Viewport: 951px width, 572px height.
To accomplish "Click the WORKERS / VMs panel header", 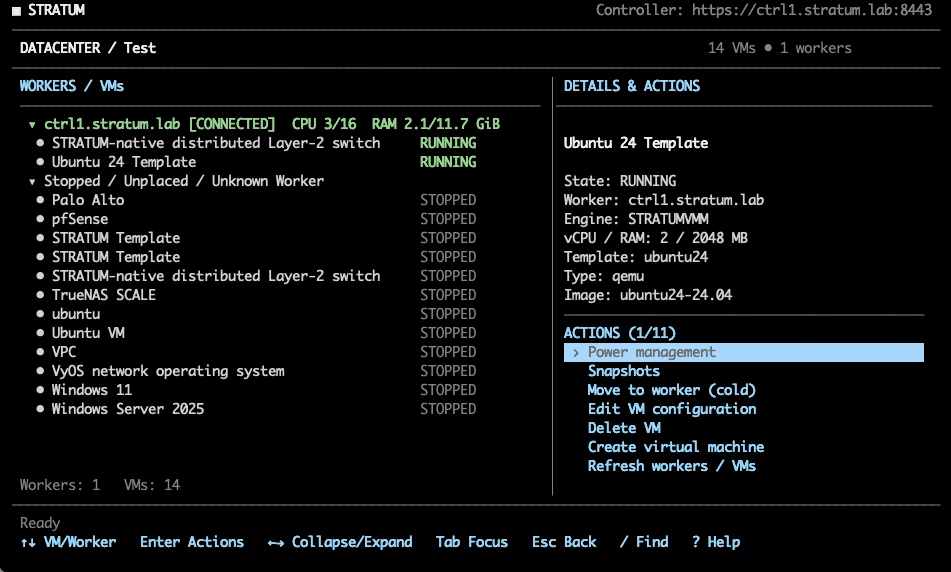I will click(x=72, y=86).
